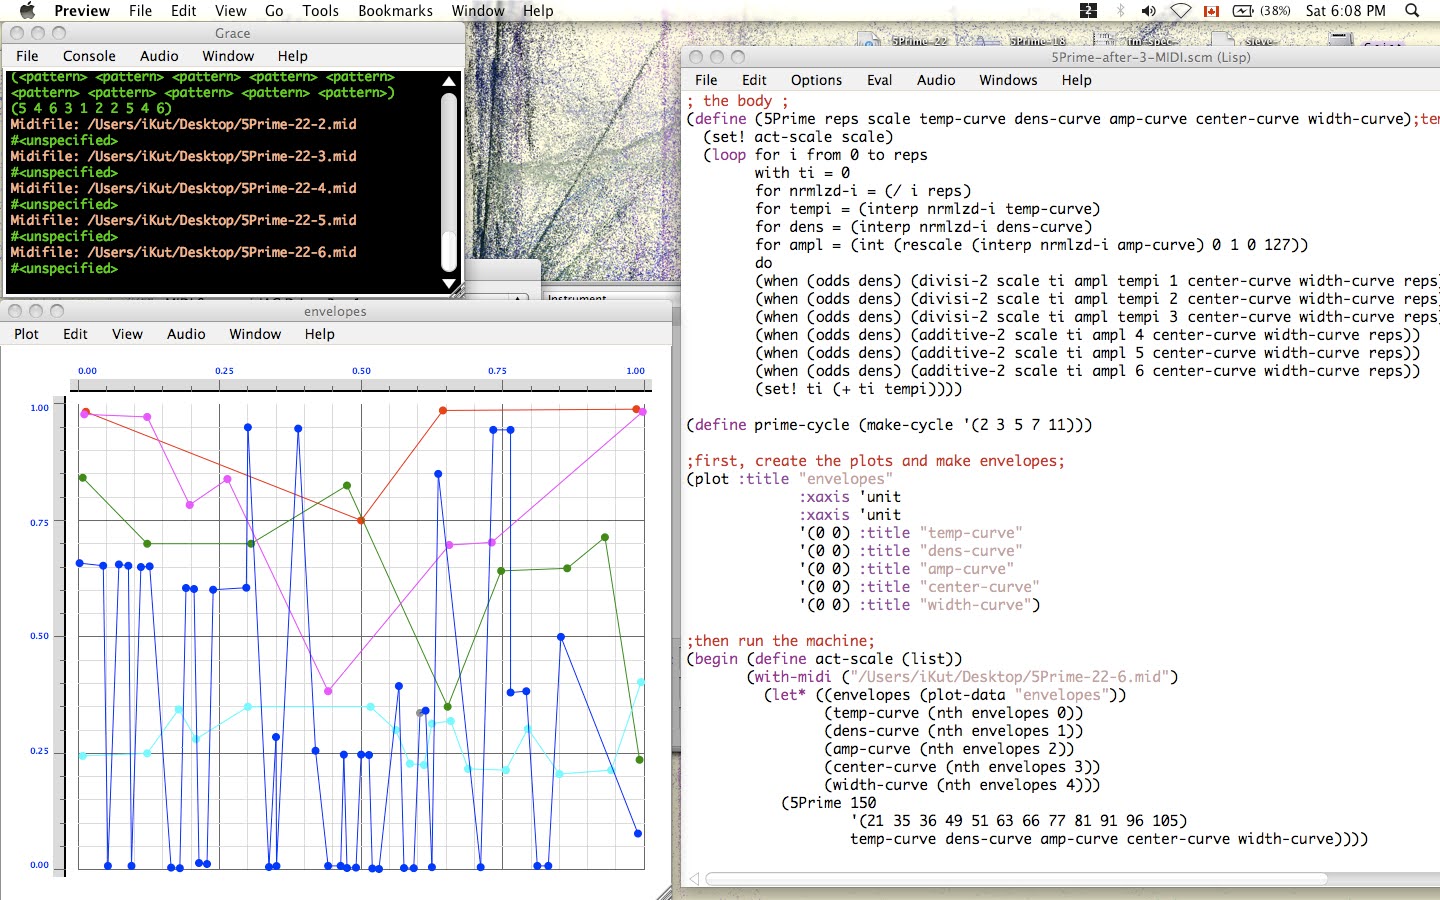This screenshot has width=1440, height=900.
Task: Open the AirPort Wi-Fi status menu
Action: tap(1180, 11)
